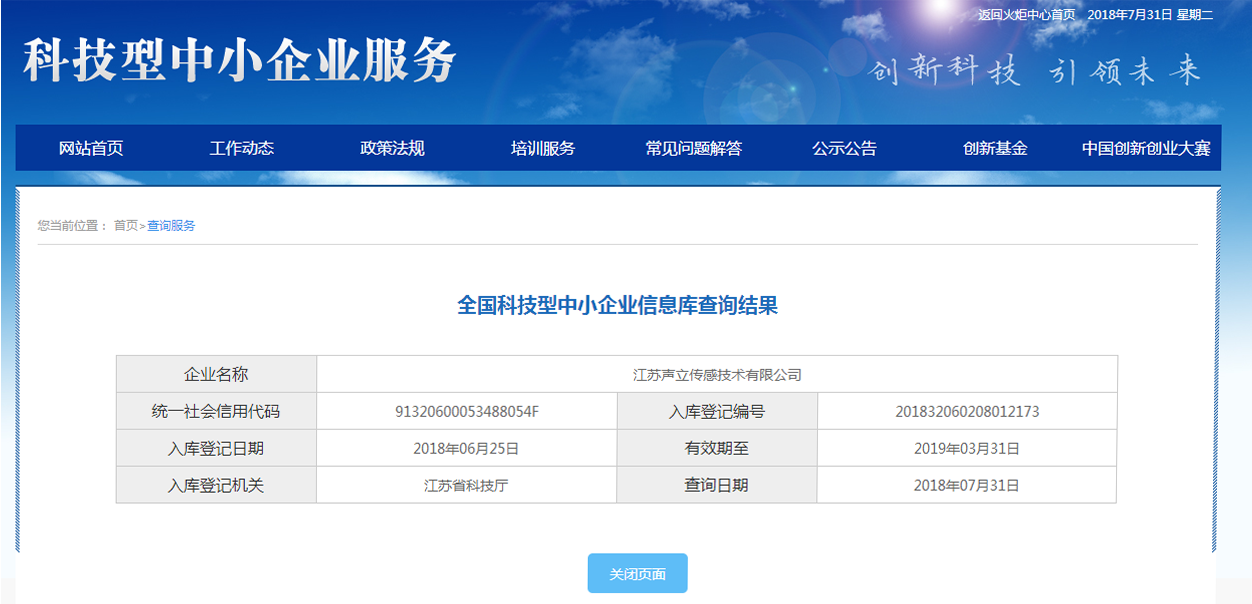
Task: Click the 入库登记日期 label cell
Action: tap(216, 448)
